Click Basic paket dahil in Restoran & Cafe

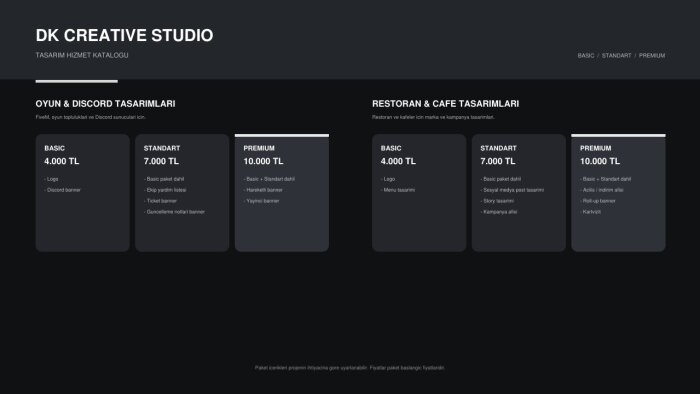coord(500,179)
